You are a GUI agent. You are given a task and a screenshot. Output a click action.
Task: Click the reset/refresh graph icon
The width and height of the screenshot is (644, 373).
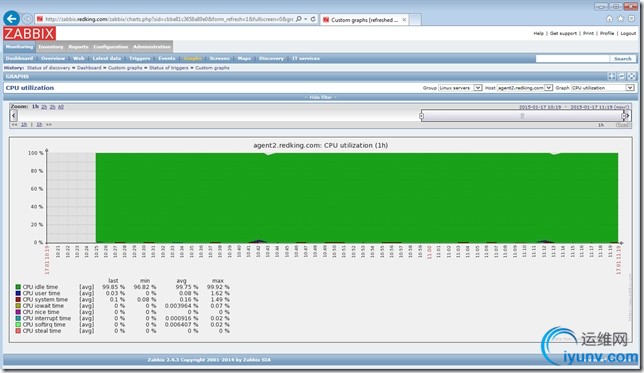pyautogui.click(x=621, y=76)
